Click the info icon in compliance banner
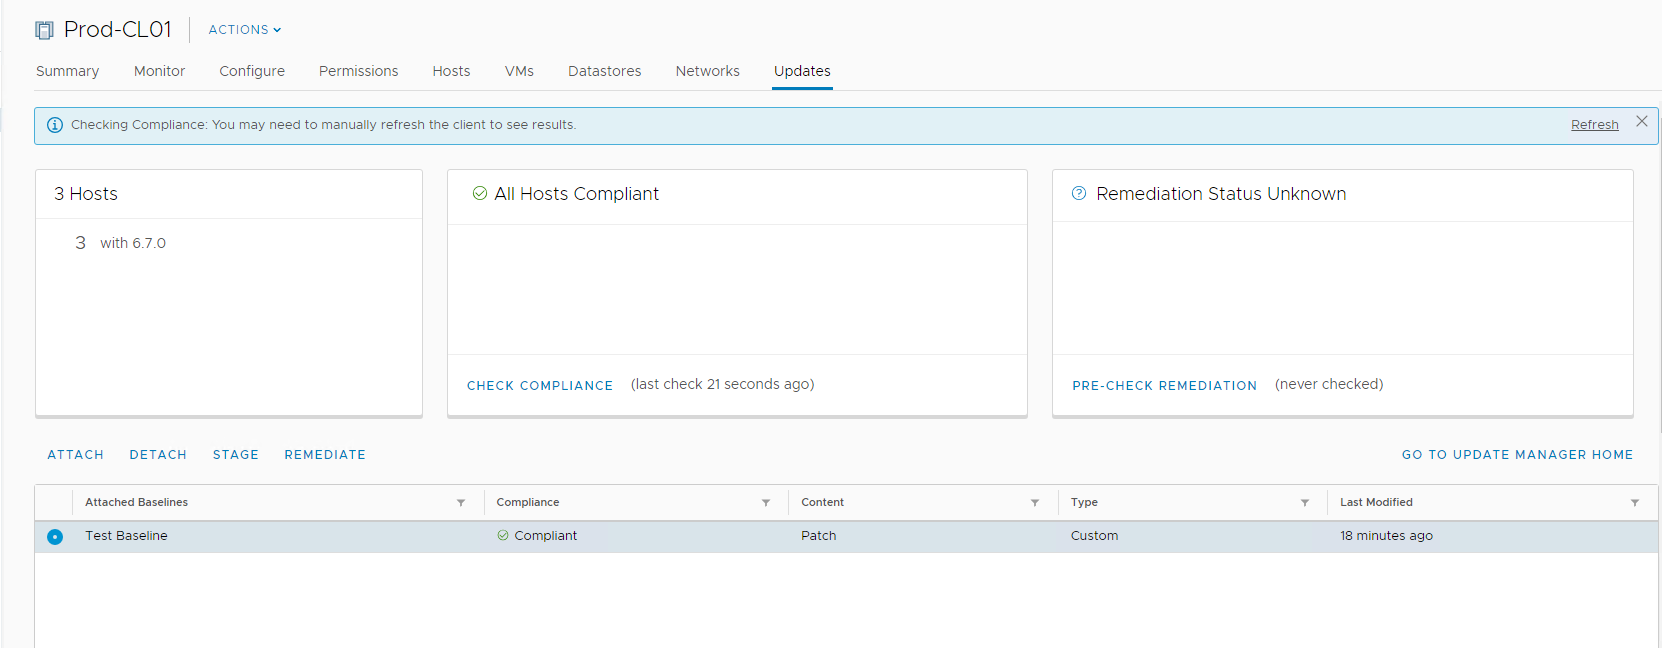Screen dimensions: 1662x648 tap(55, 125)
